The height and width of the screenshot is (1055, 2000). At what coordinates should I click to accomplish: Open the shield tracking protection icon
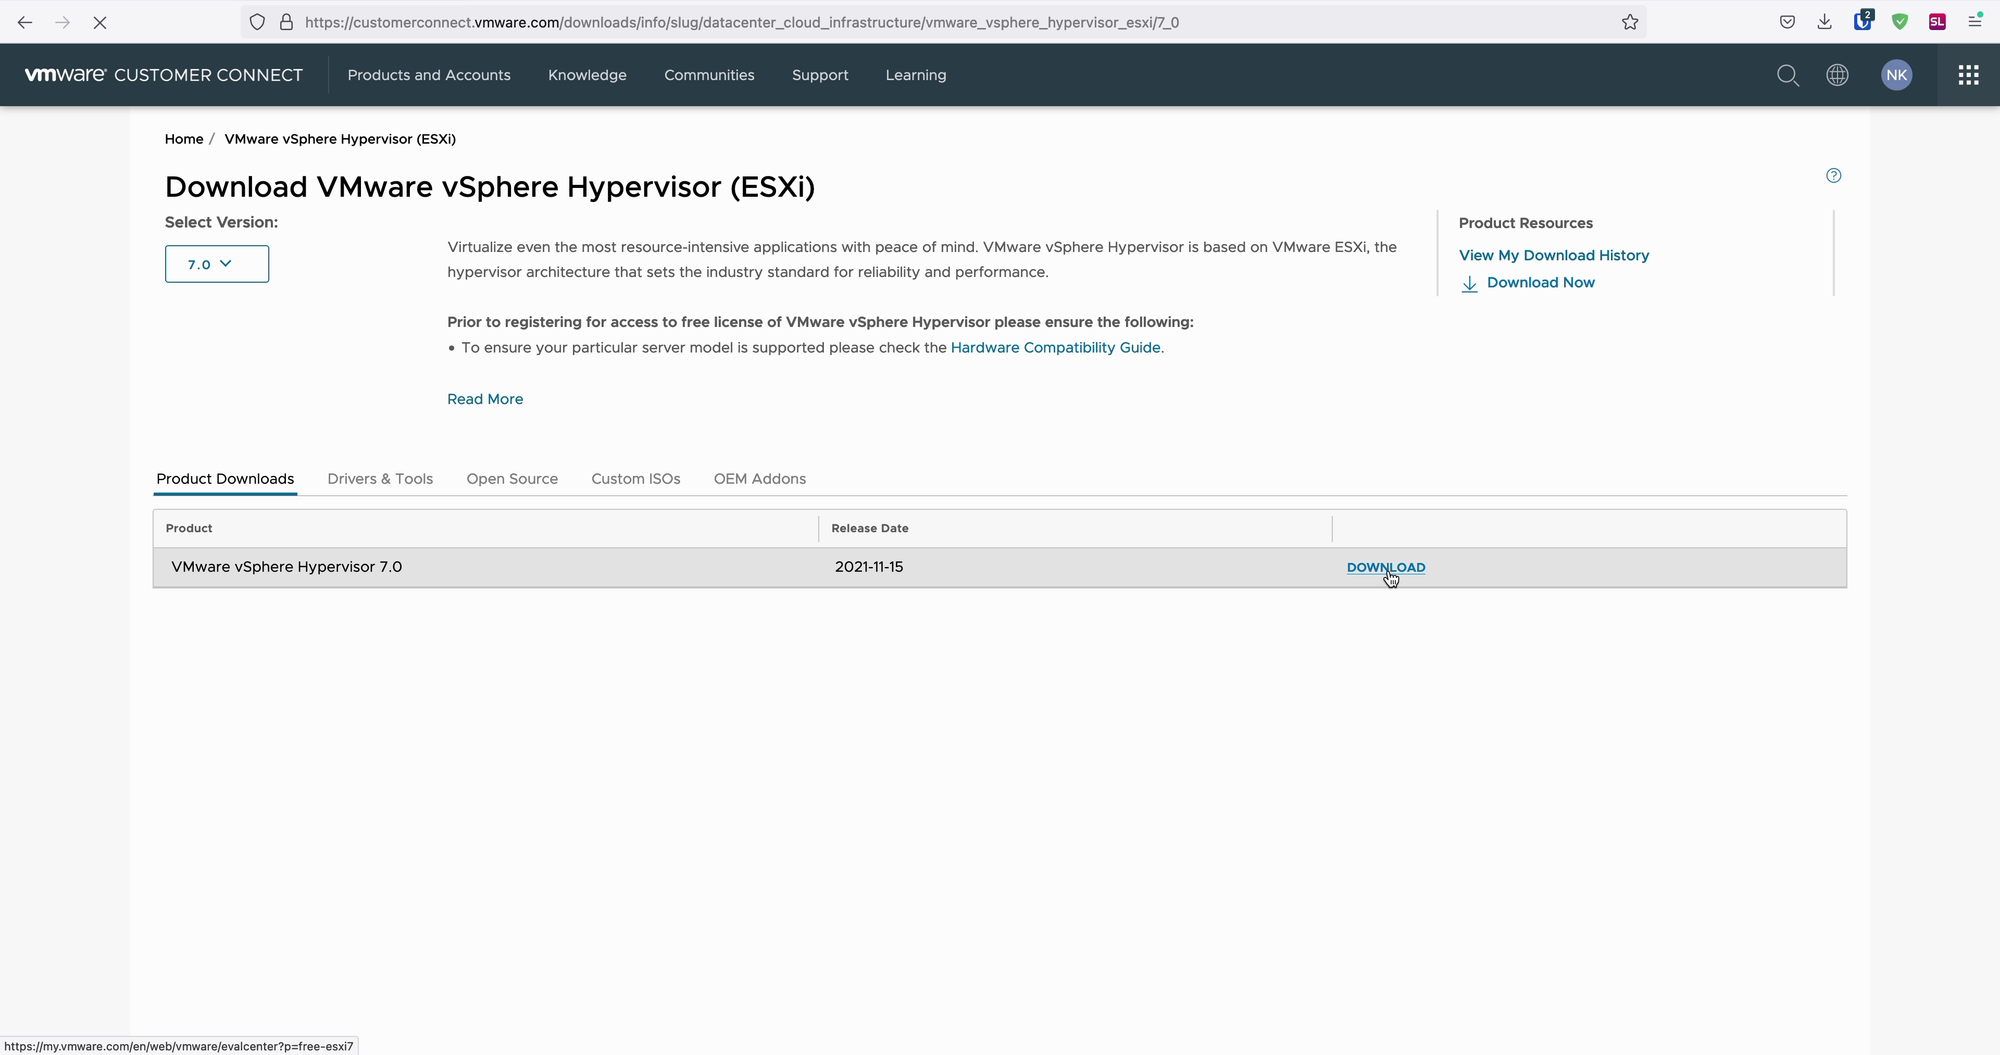[x=257, y=22]
